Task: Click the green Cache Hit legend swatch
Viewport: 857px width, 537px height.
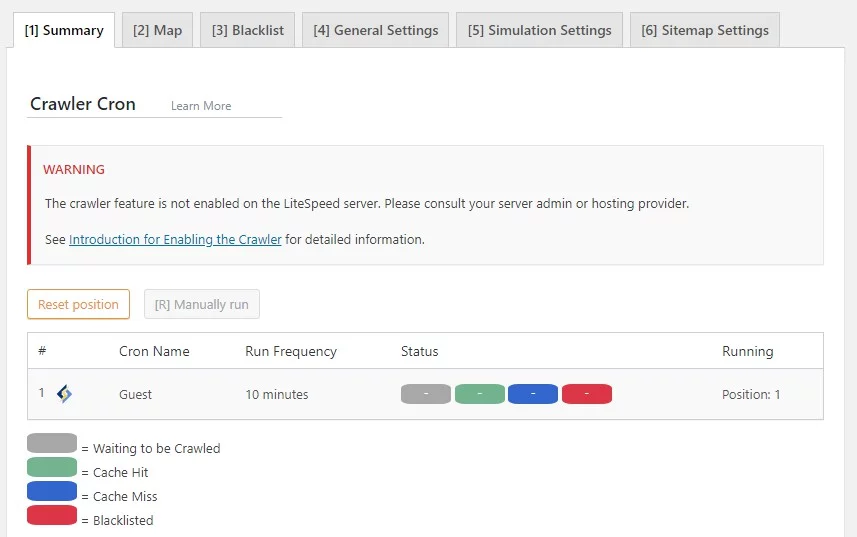Action: (52, 467)
